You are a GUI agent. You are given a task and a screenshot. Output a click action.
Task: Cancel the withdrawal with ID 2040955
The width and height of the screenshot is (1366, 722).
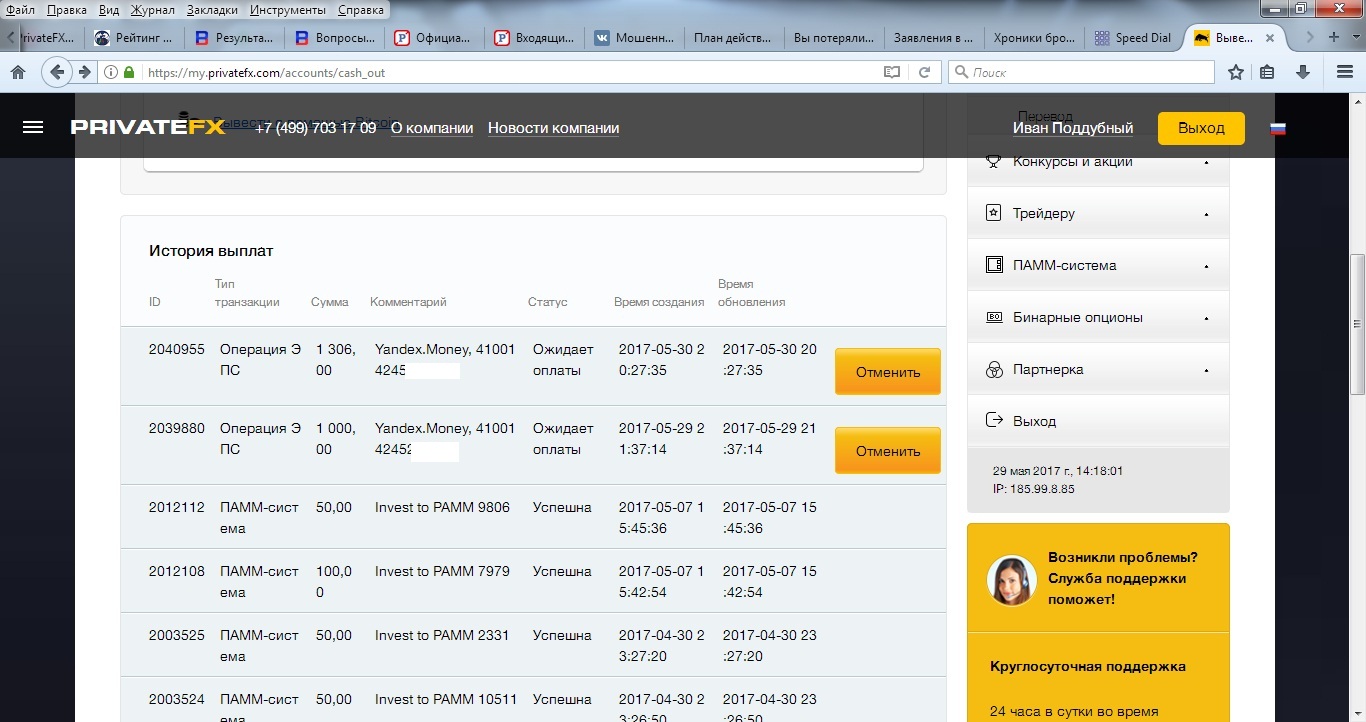tap(887, 372)
